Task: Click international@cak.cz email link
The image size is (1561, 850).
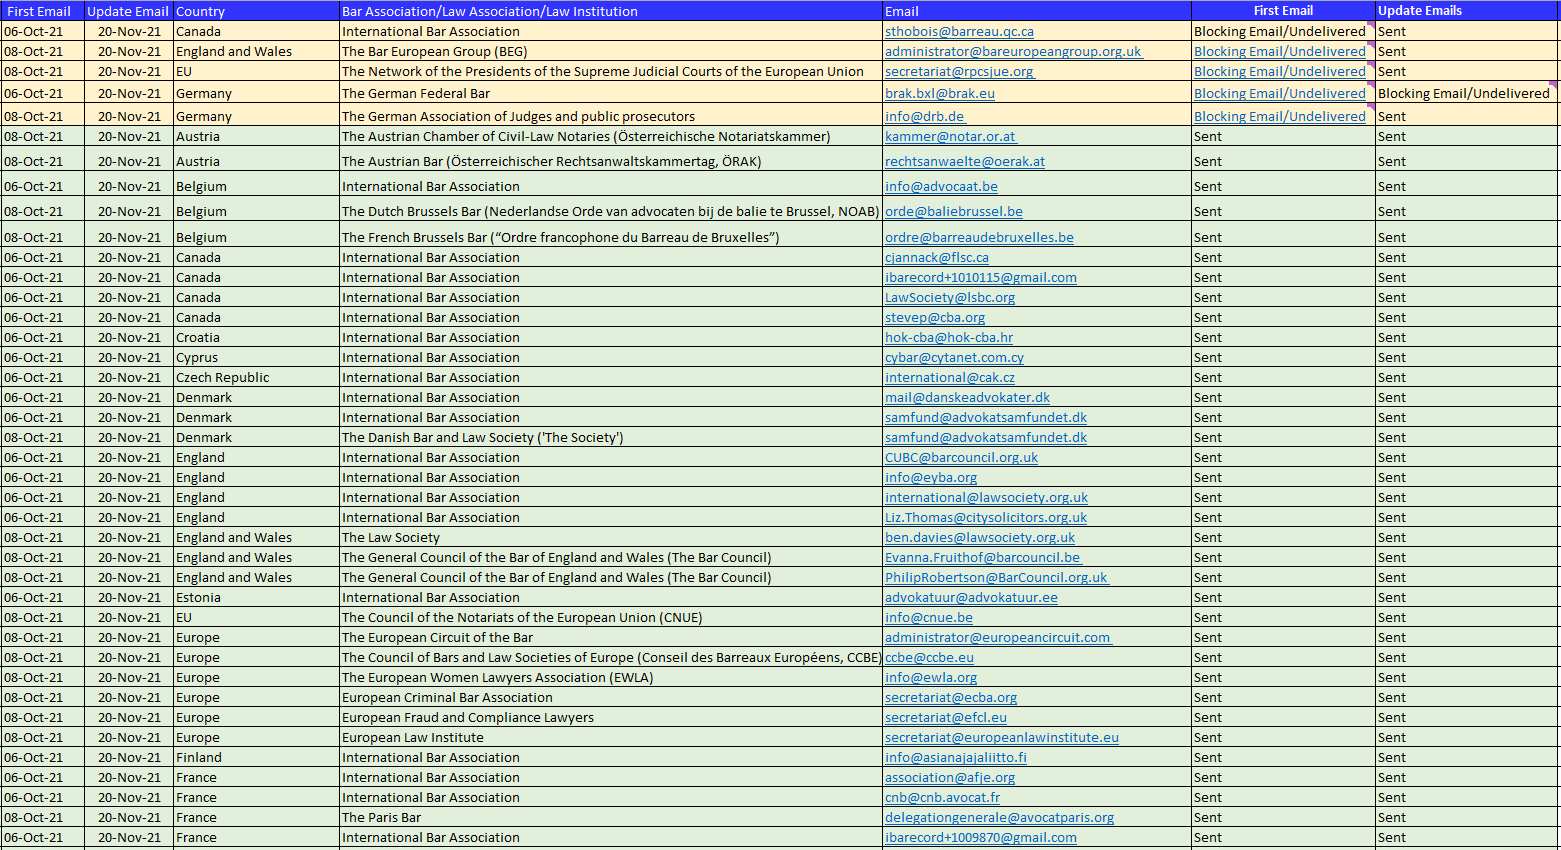Action: pos(950,378)
